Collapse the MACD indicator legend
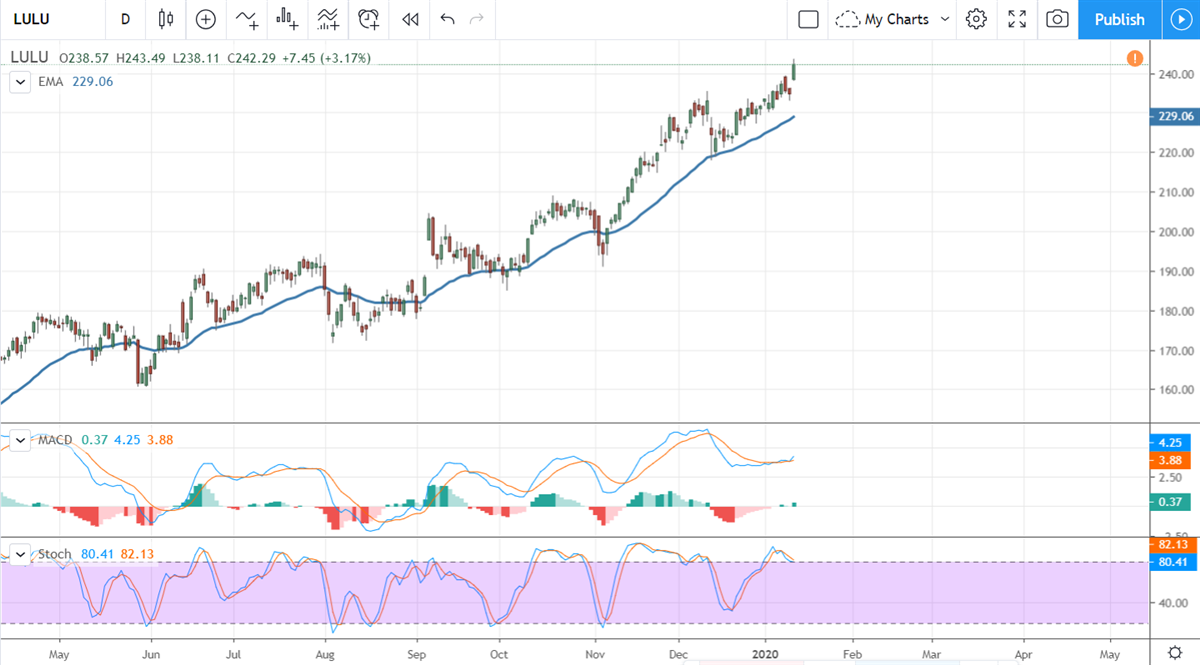The image size is (1200, 665). [19, 440]
